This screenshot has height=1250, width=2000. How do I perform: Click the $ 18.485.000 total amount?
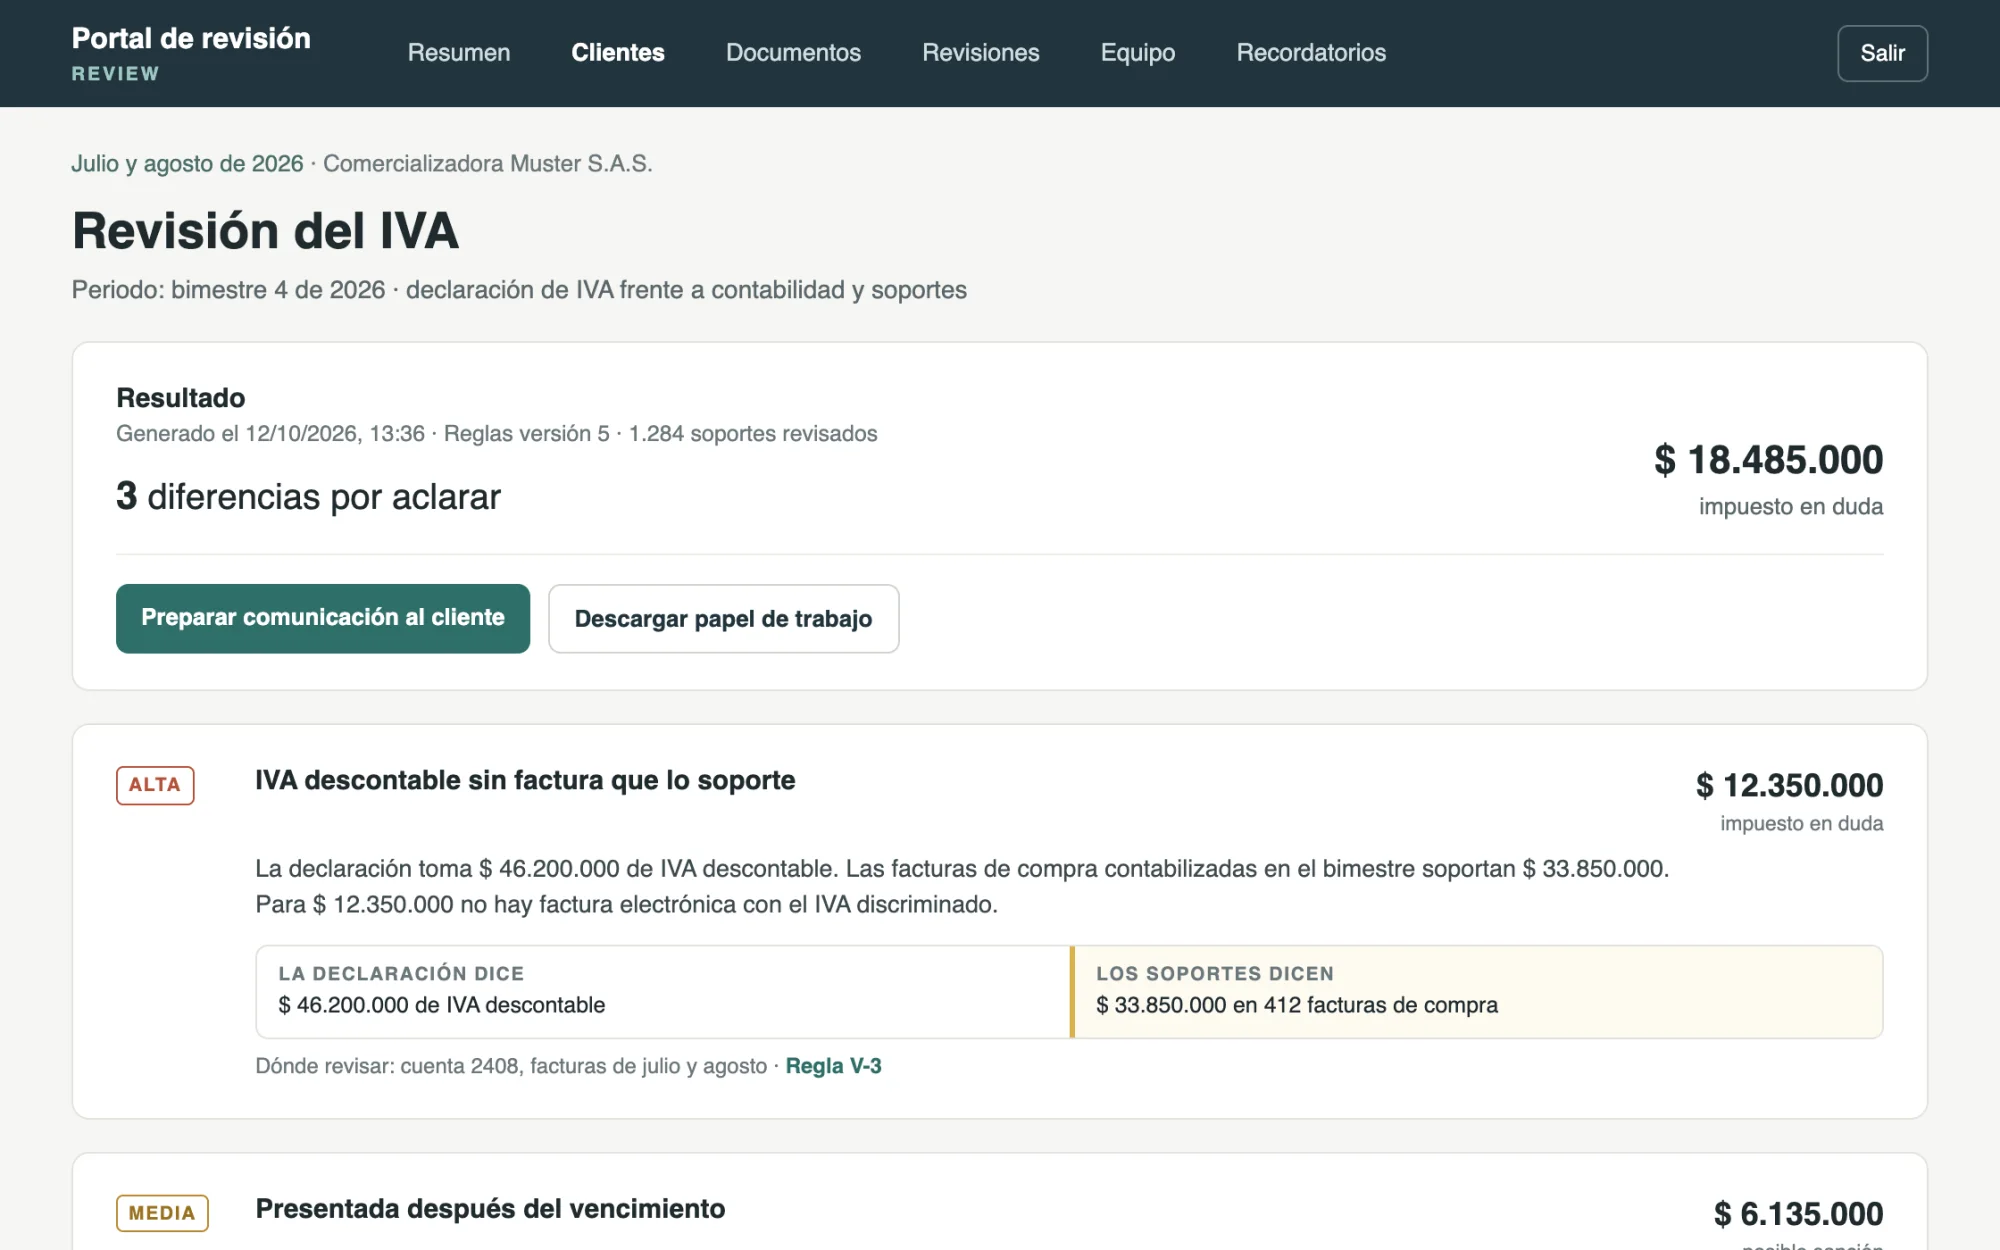(x=1768, y=460)
